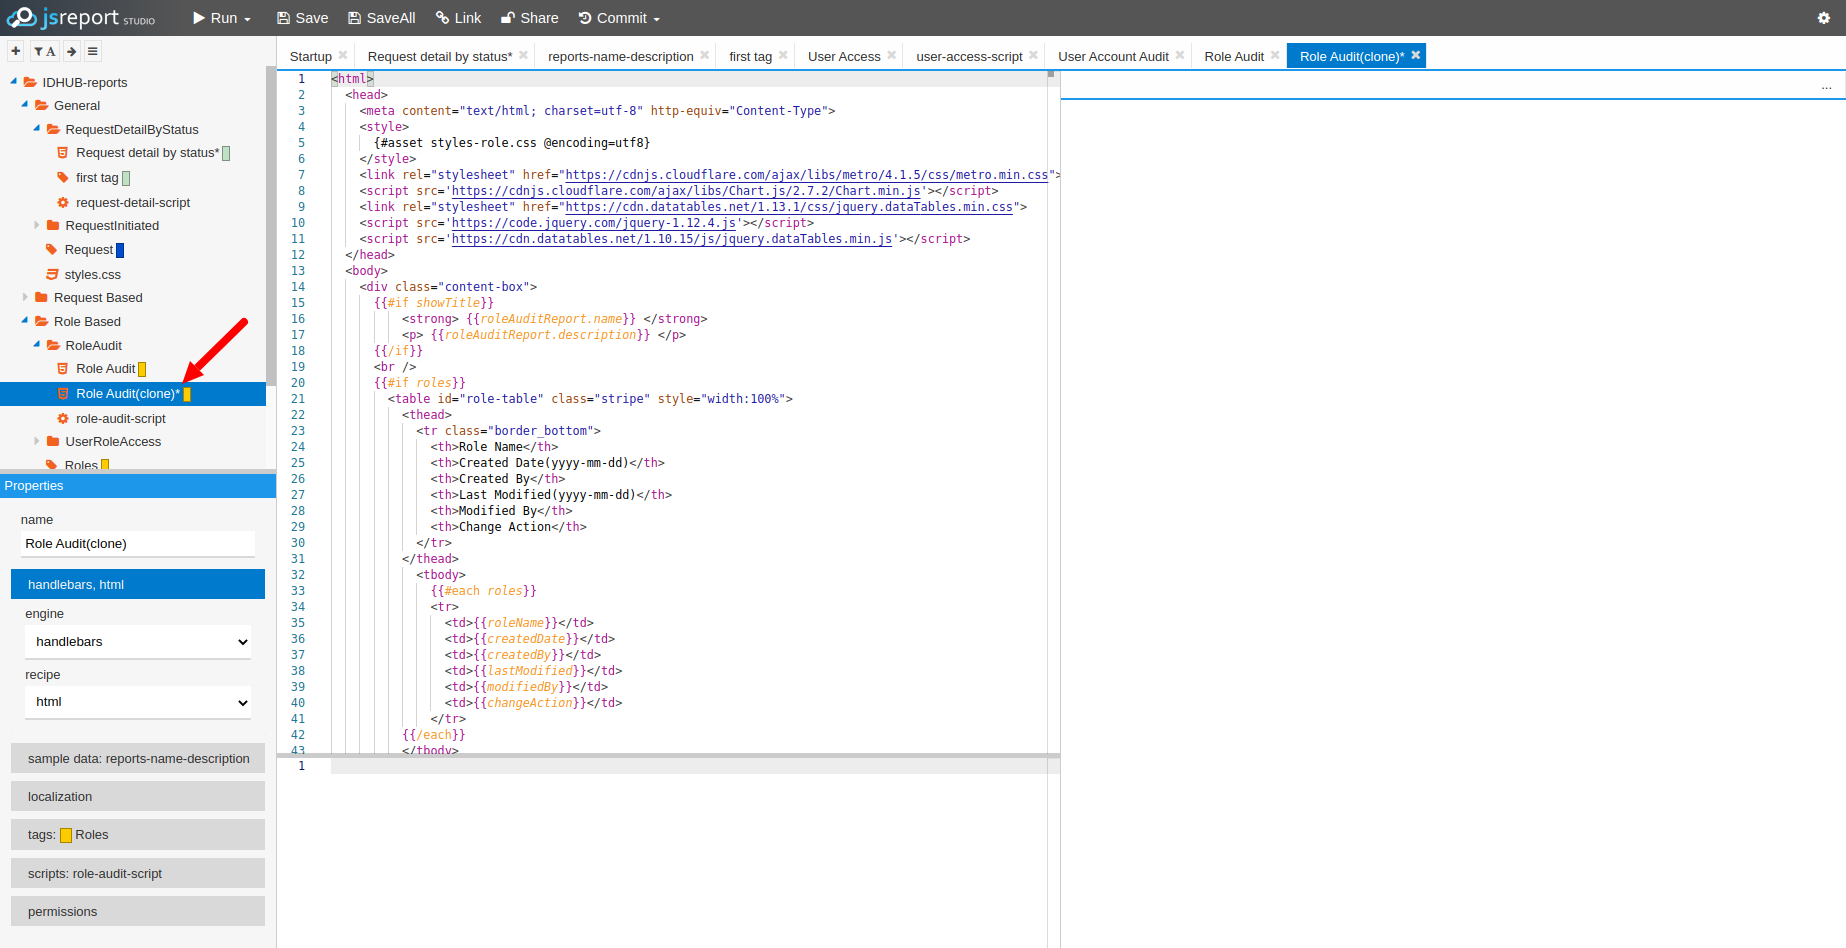Click the tag icon beside first tag
Image resolution: width=1846 pixels, height=948 pixels.
63,178
